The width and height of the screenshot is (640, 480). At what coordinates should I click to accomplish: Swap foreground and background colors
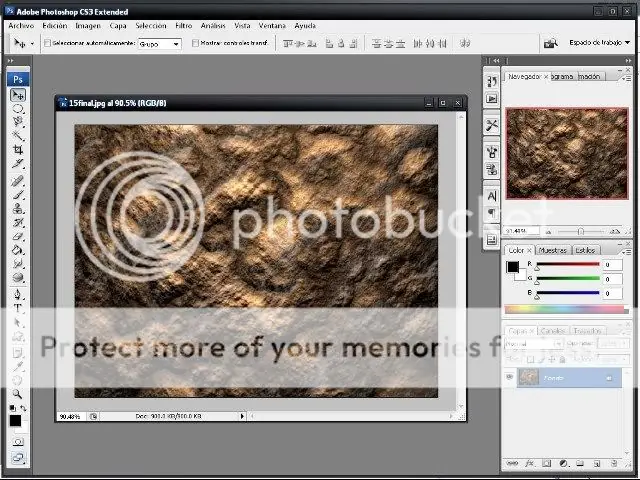point(23,407)
